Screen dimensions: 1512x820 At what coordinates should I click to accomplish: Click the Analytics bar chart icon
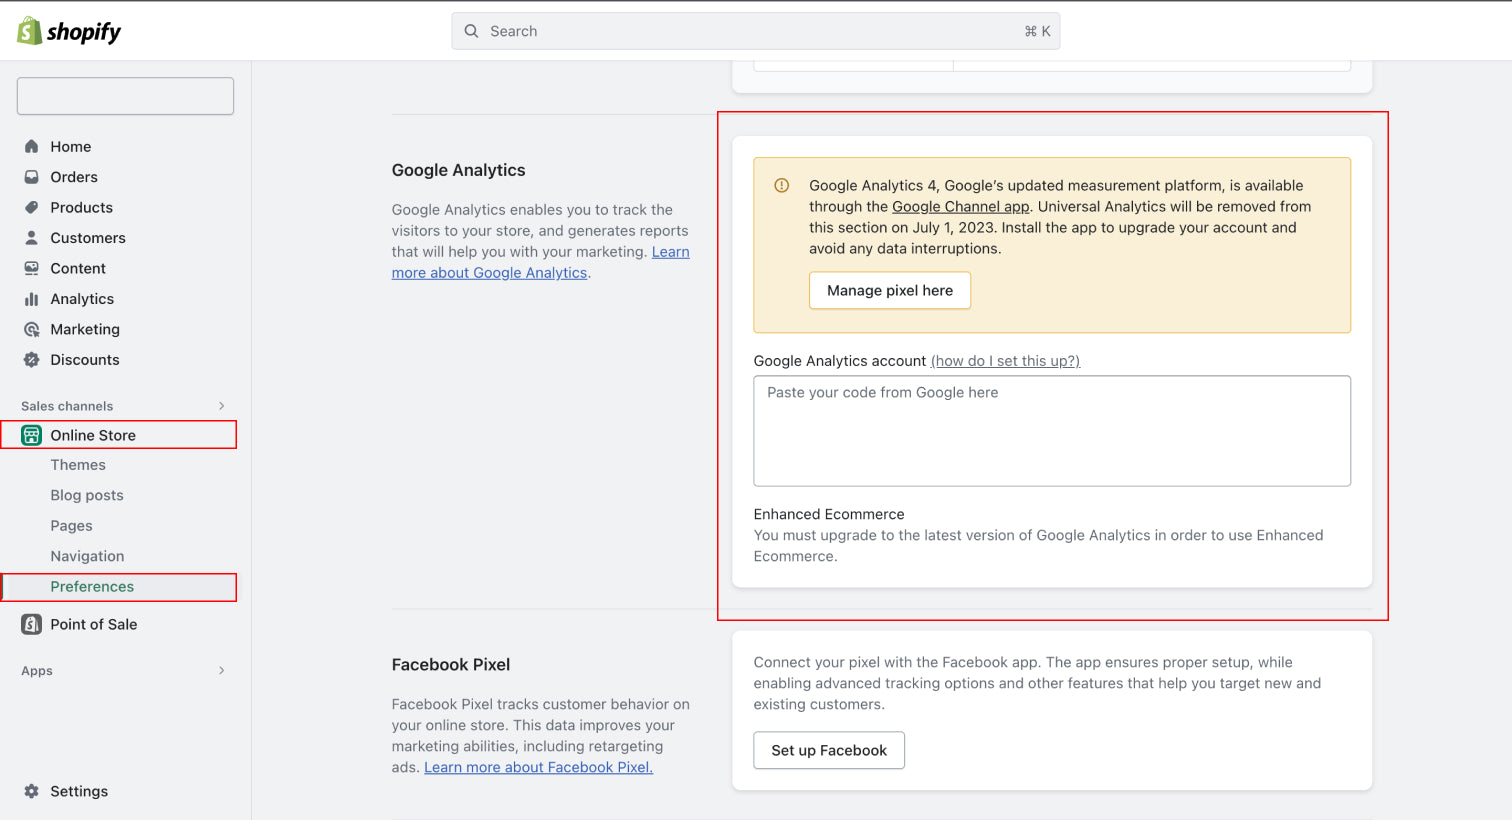click(x=31, y=299)
